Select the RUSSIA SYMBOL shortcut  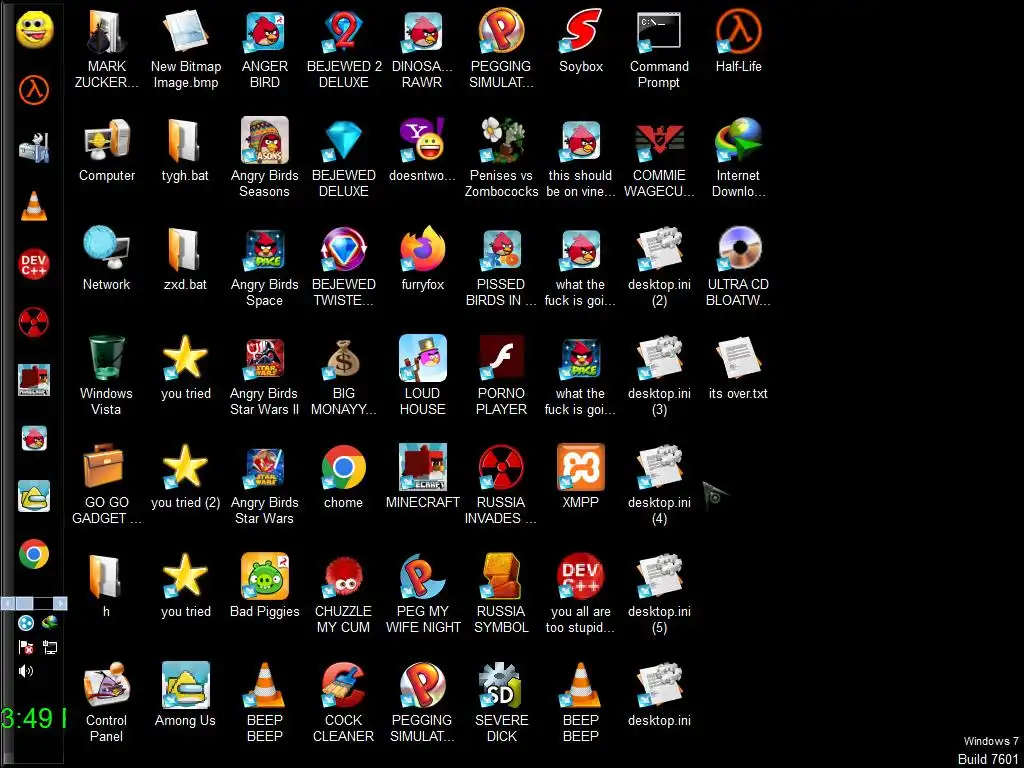(502, 594)
